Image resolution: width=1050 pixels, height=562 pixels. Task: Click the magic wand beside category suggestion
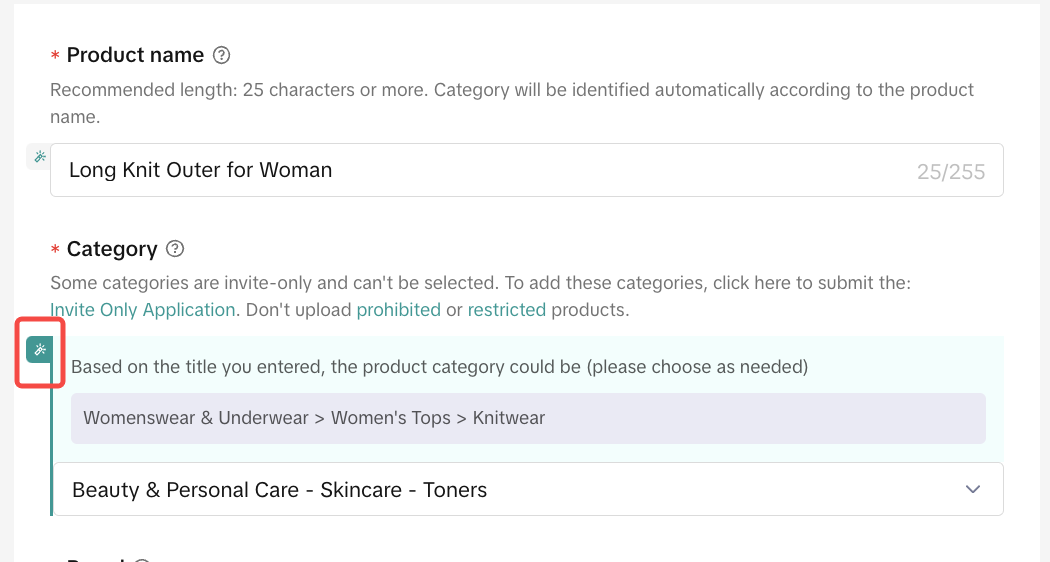click(39, 349)
